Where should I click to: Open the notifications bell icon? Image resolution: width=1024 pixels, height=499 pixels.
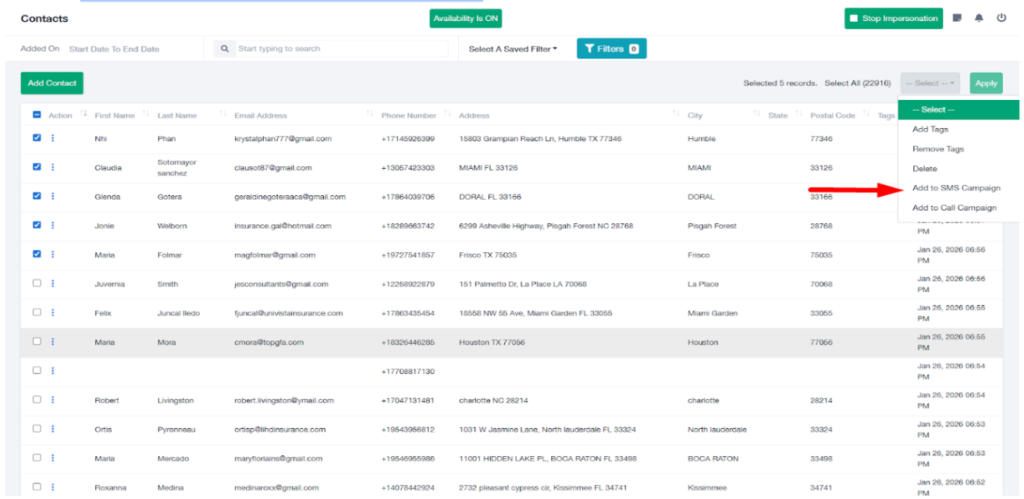980,18
